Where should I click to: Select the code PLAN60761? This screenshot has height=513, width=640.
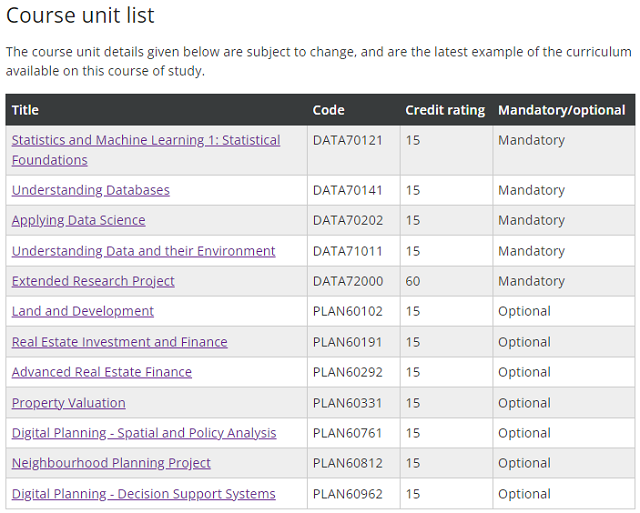point(348,433)
